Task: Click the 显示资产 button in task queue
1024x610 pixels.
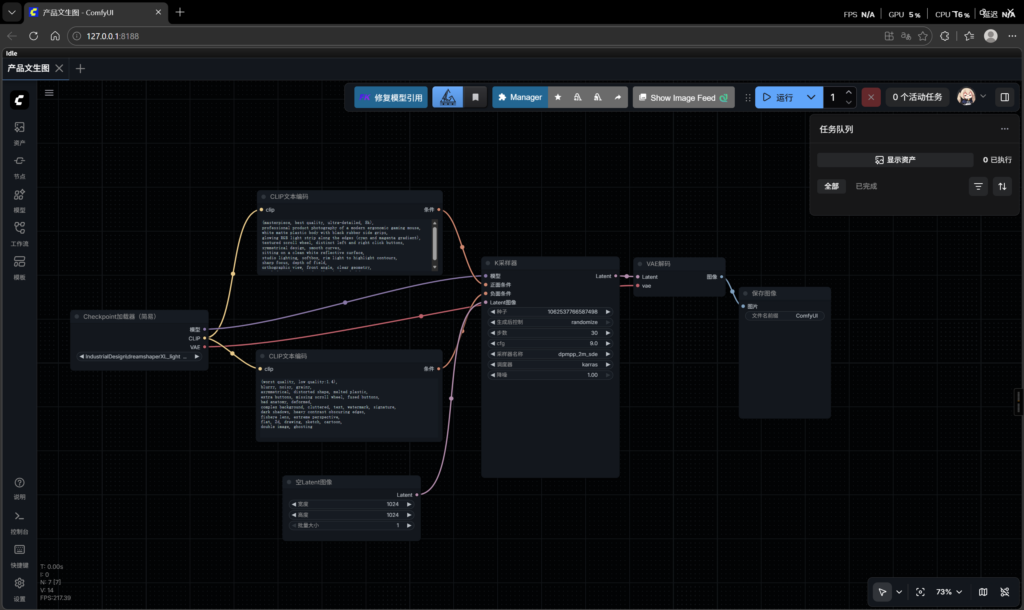Action: point(895,159)
